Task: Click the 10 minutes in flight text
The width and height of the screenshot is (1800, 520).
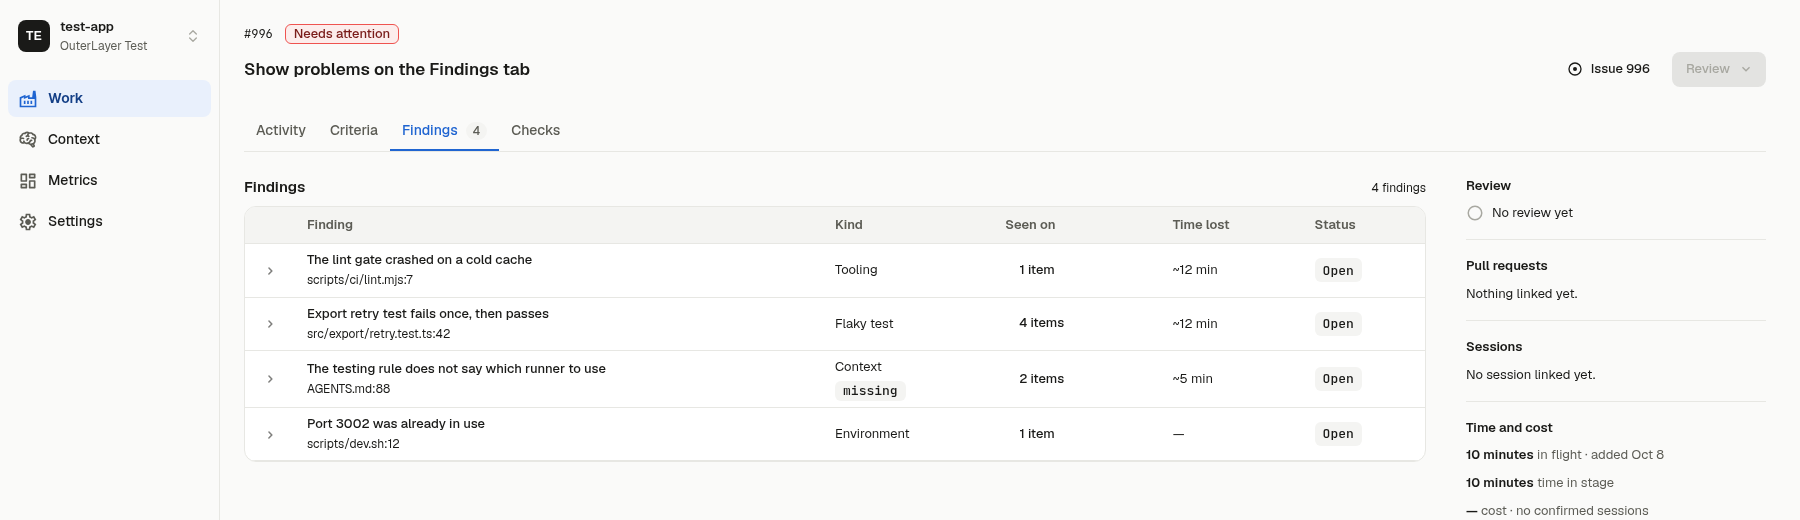Action: point(1565,455)
